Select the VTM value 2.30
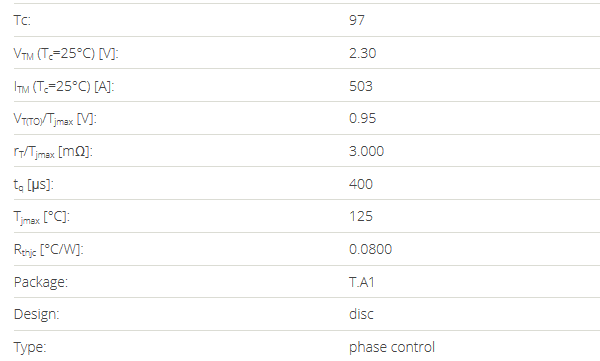 [x=362, y=53]
